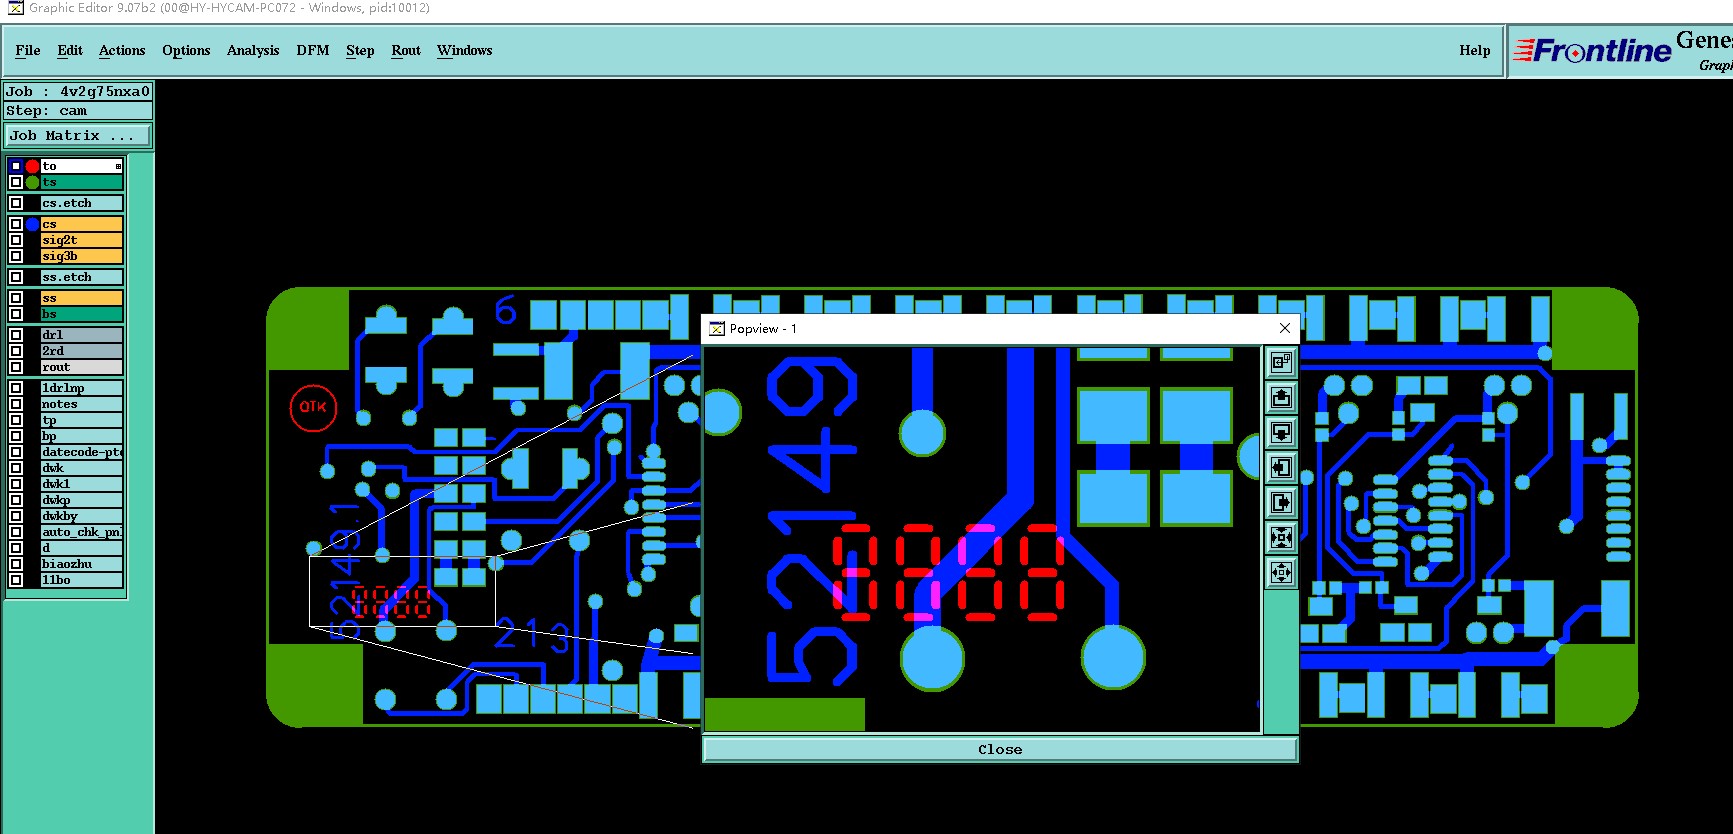The height and width of the screenshot is (834, 1733).
Task: Toggle the checkbox for the cs.etch layer
Action: click(x=16, y=203)
